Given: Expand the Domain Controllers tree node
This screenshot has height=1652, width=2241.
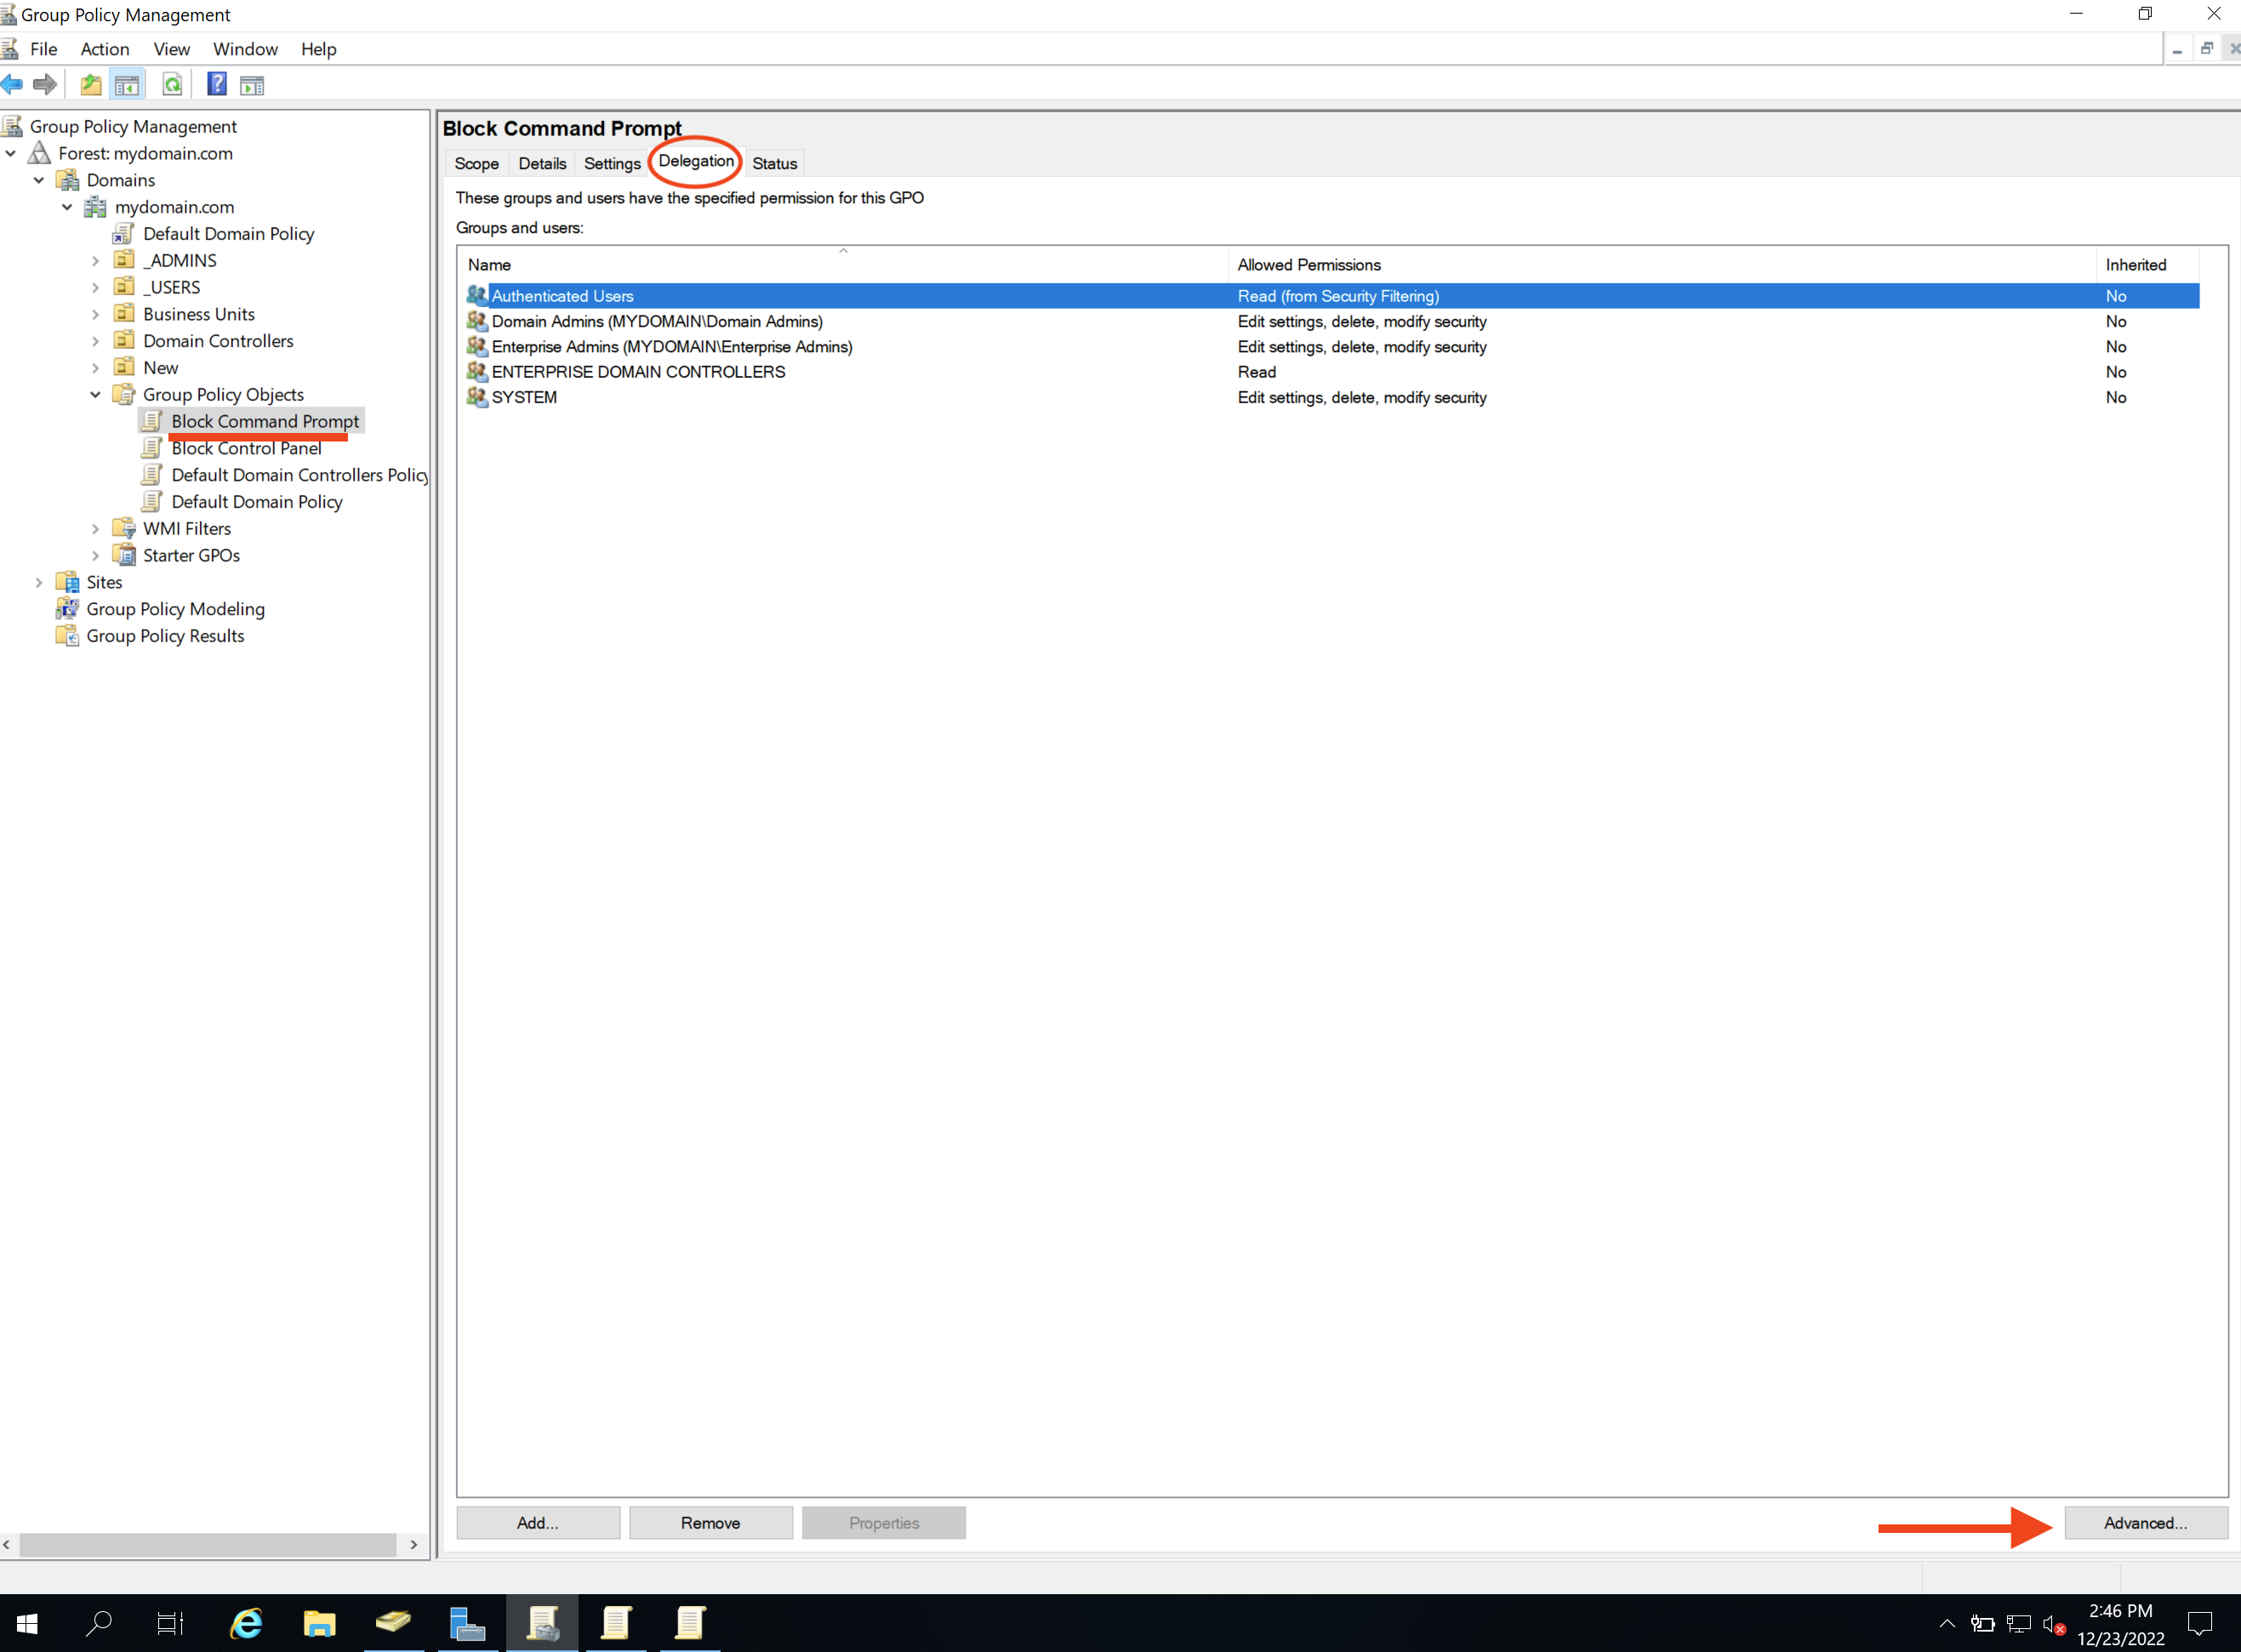Looking at the screenshot, I should (x=96, y=340).
